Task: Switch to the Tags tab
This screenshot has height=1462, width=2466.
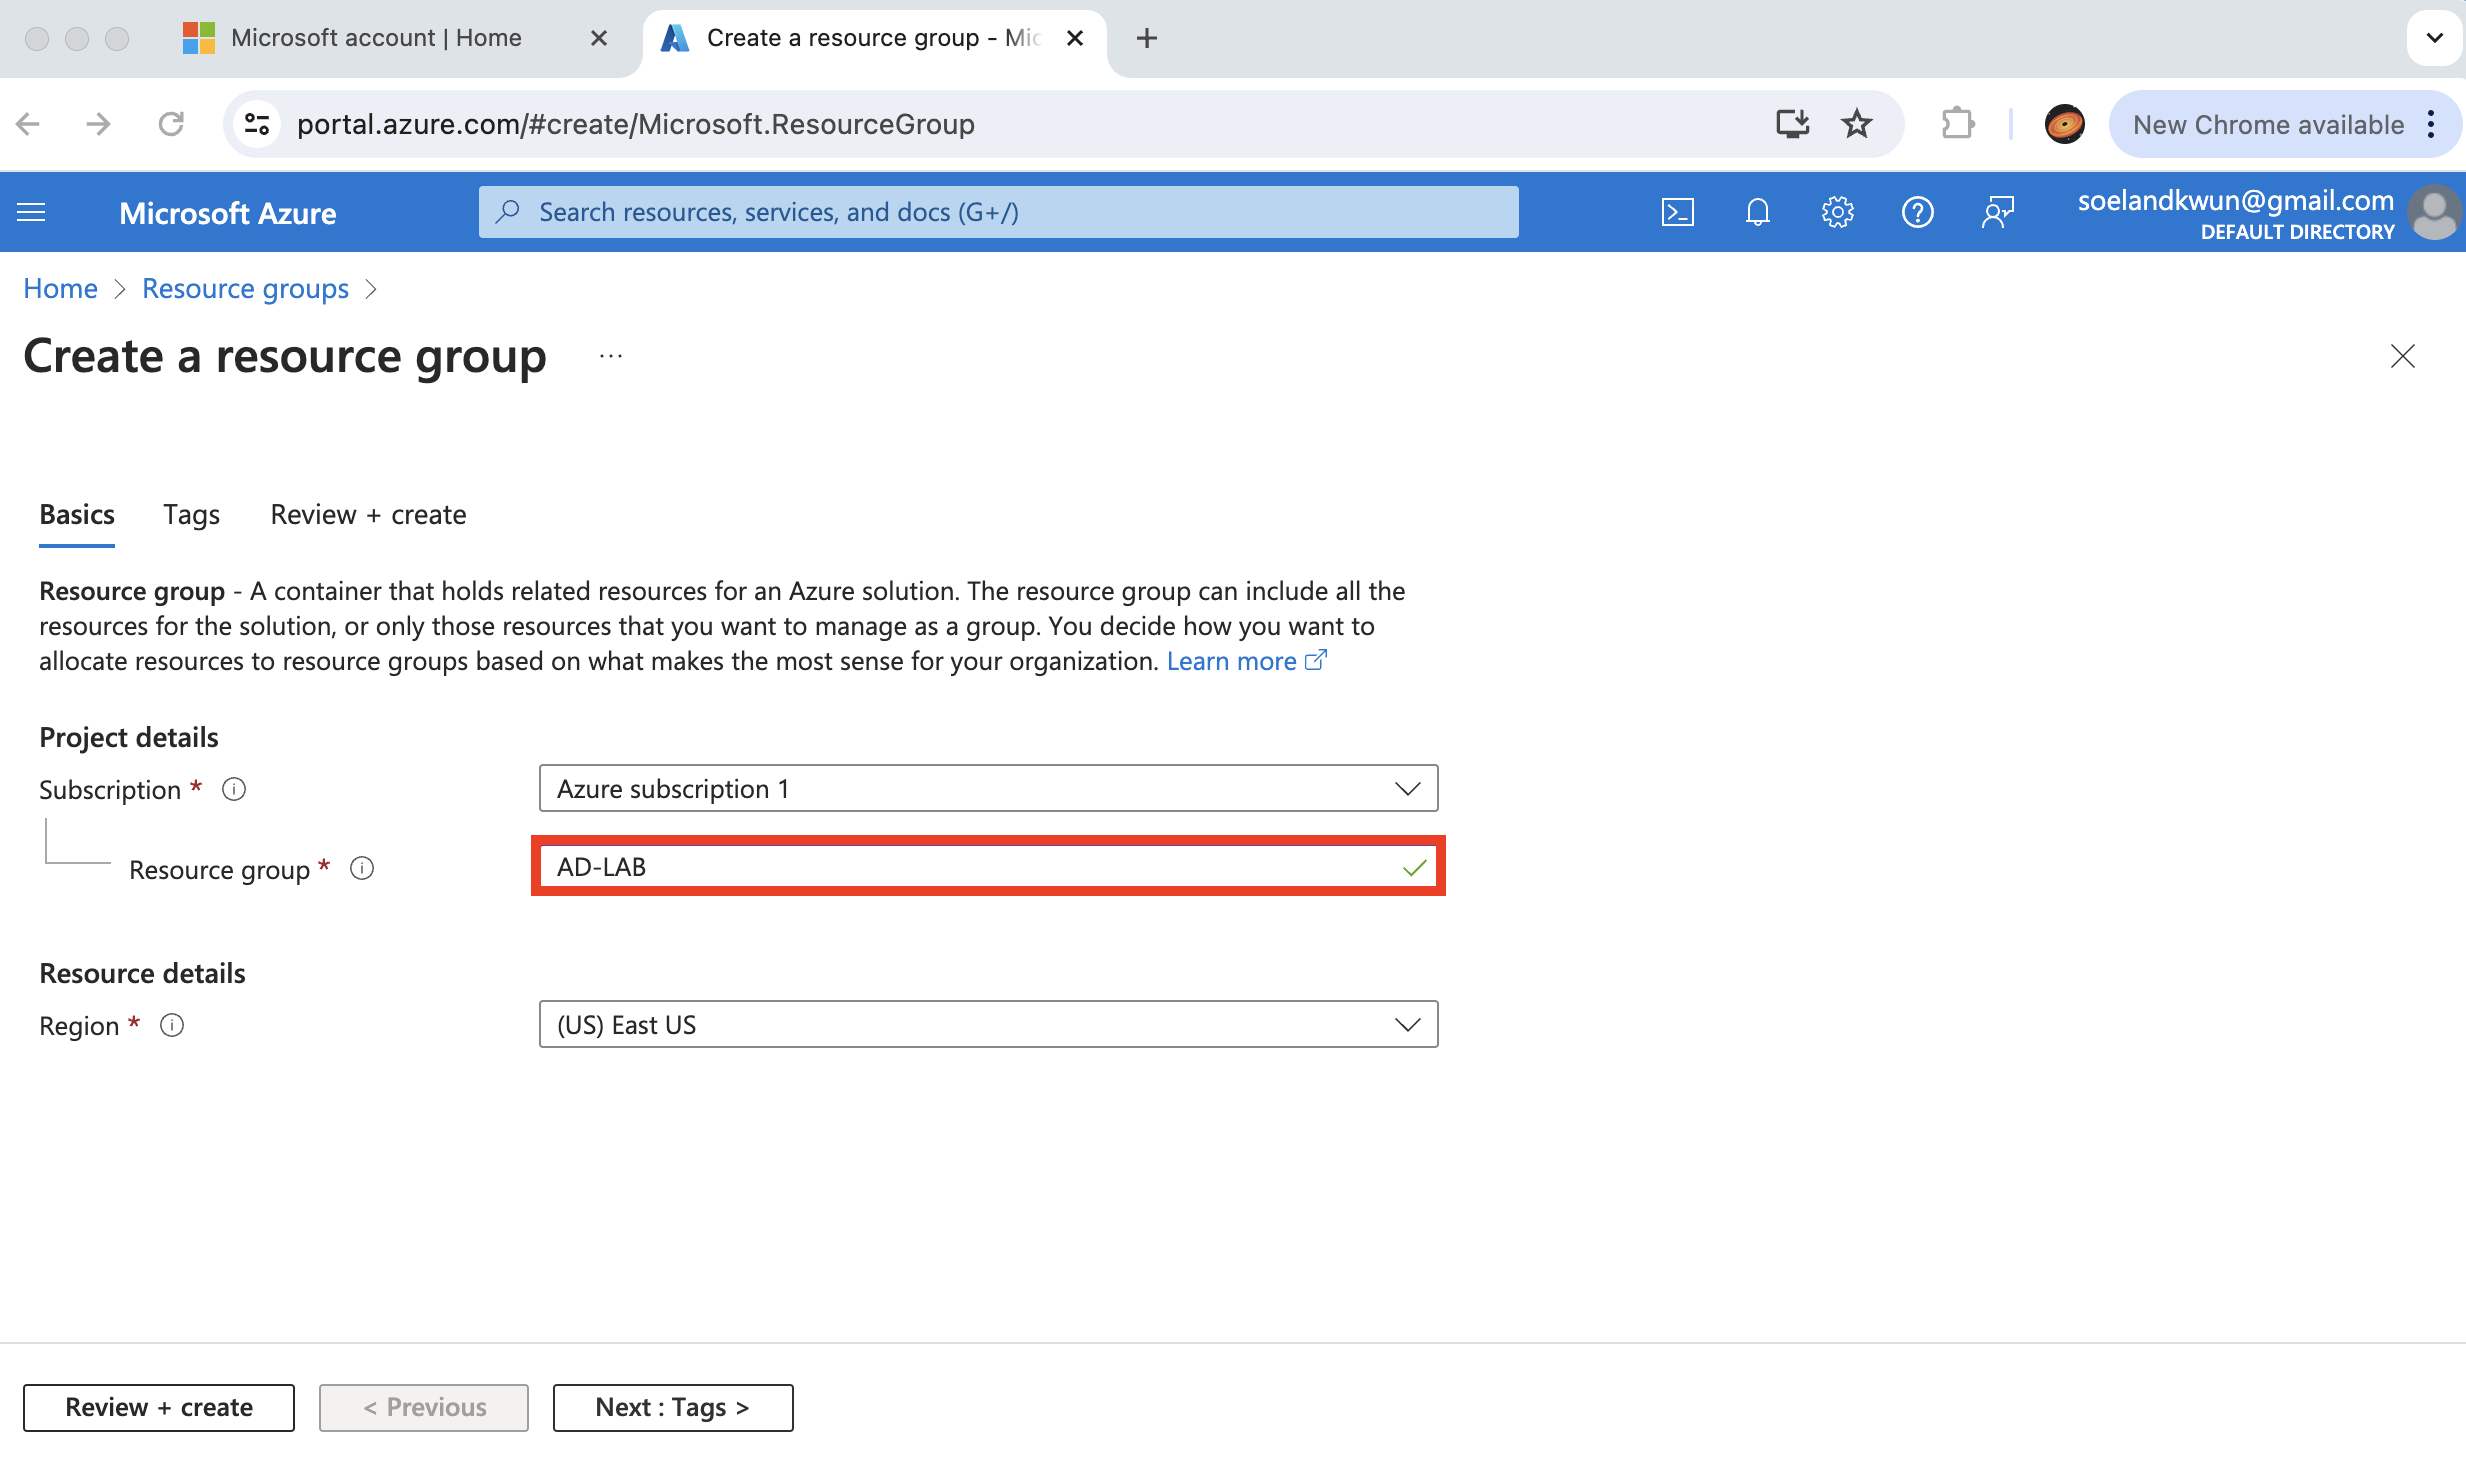Action: 191,514
